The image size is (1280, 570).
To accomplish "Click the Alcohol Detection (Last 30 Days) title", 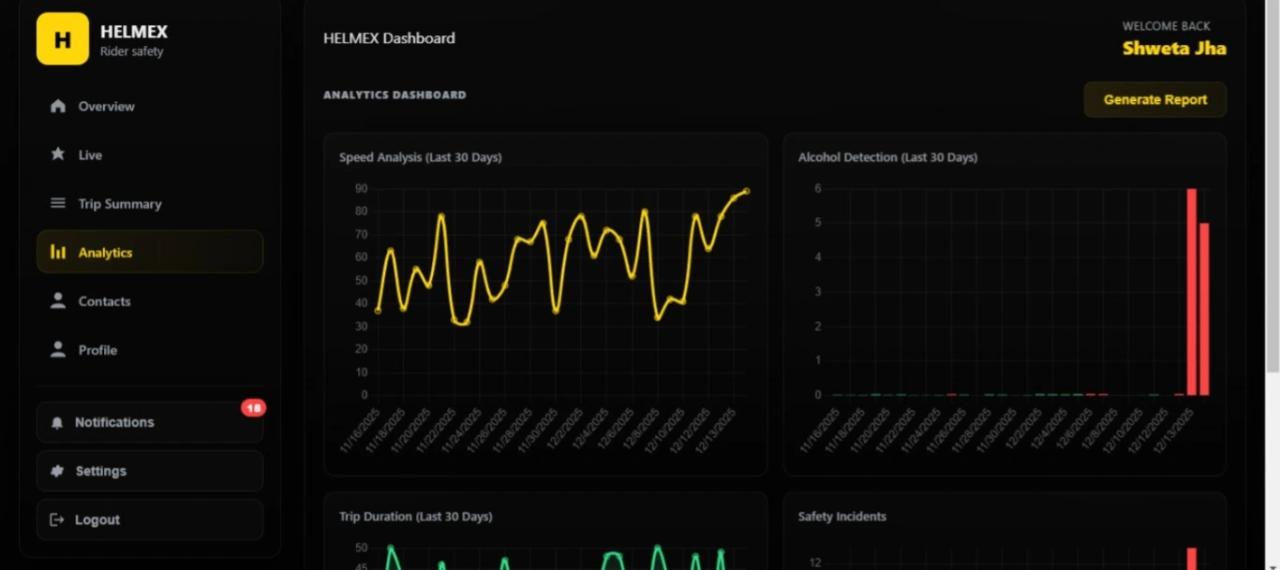I will [888, 158].
